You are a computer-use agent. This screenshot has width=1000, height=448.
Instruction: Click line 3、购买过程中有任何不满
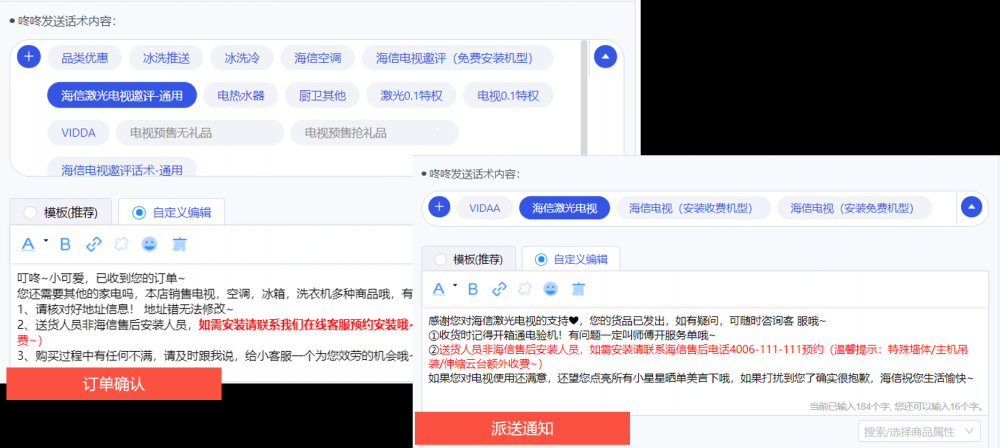coord(215,355)
